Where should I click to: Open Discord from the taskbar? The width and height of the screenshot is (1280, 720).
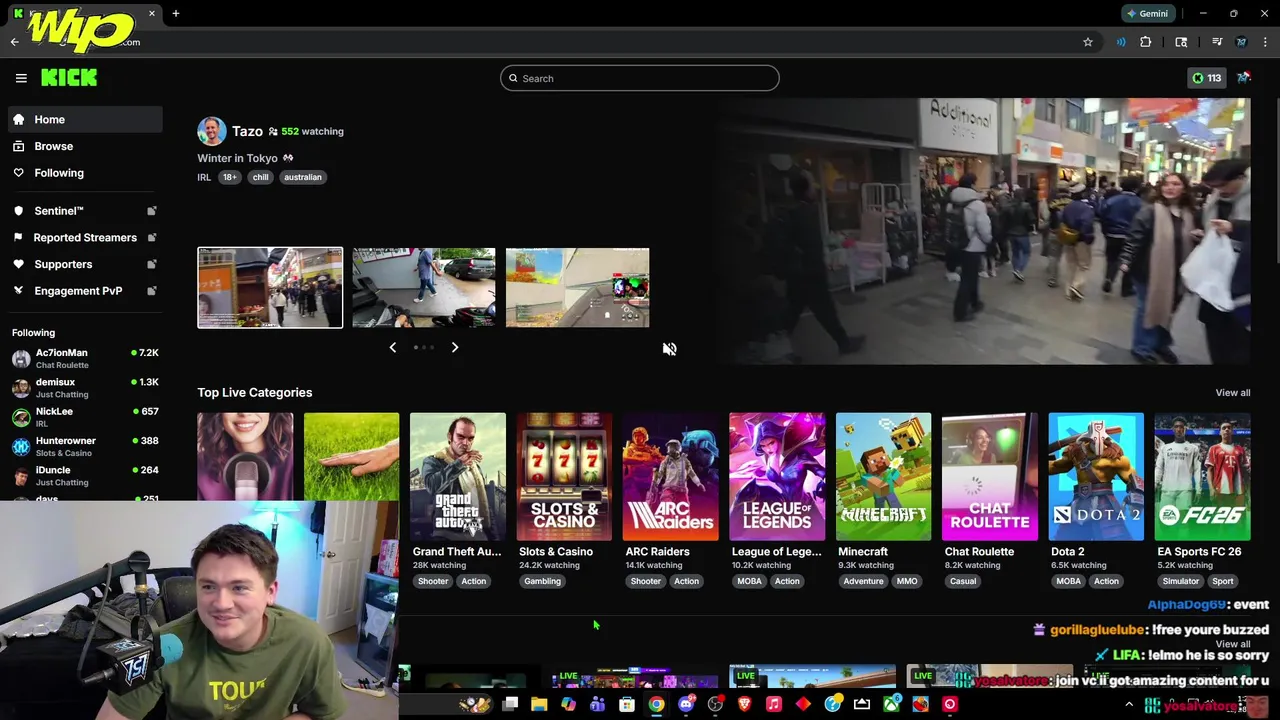(686, 704)
